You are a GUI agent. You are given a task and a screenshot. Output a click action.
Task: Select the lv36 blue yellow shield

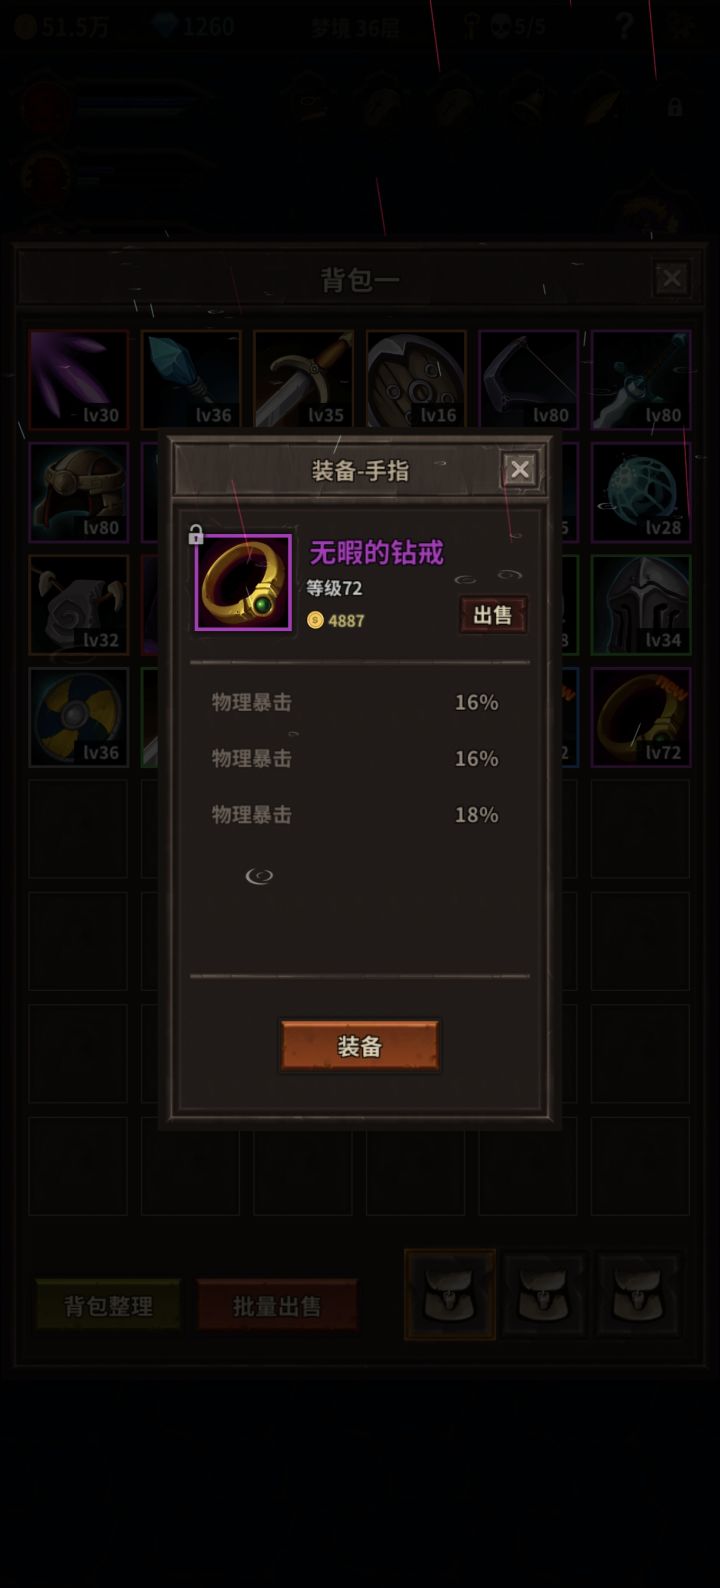79,717
